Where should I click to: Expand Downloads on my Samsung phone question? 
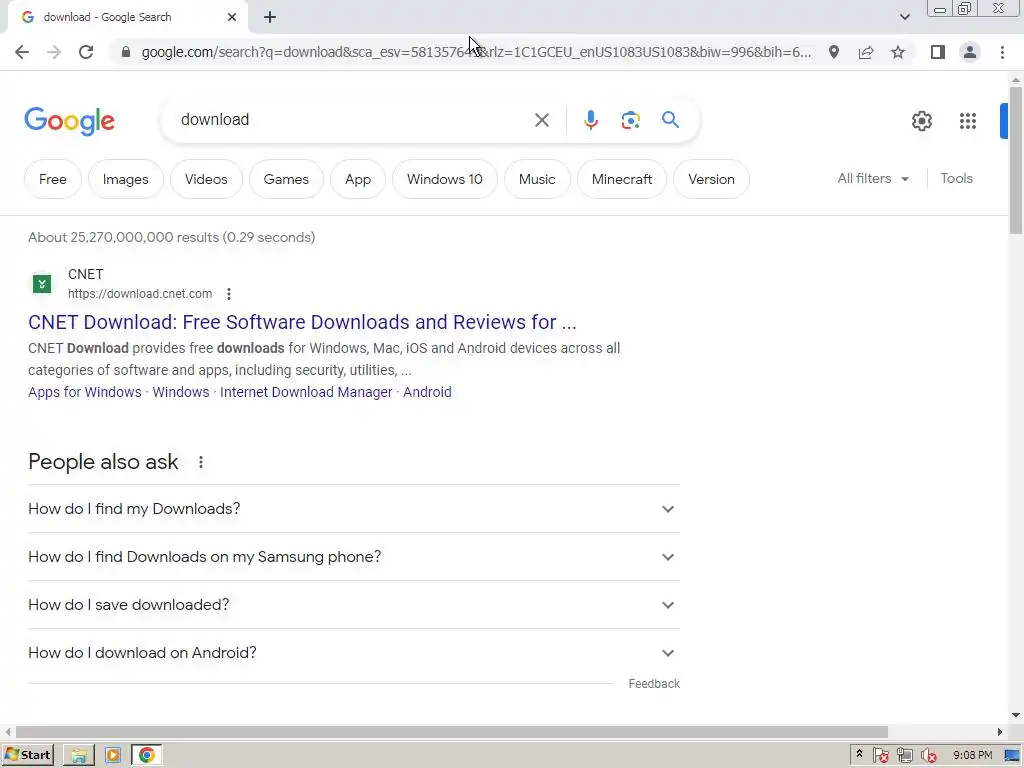pos(354,557)
